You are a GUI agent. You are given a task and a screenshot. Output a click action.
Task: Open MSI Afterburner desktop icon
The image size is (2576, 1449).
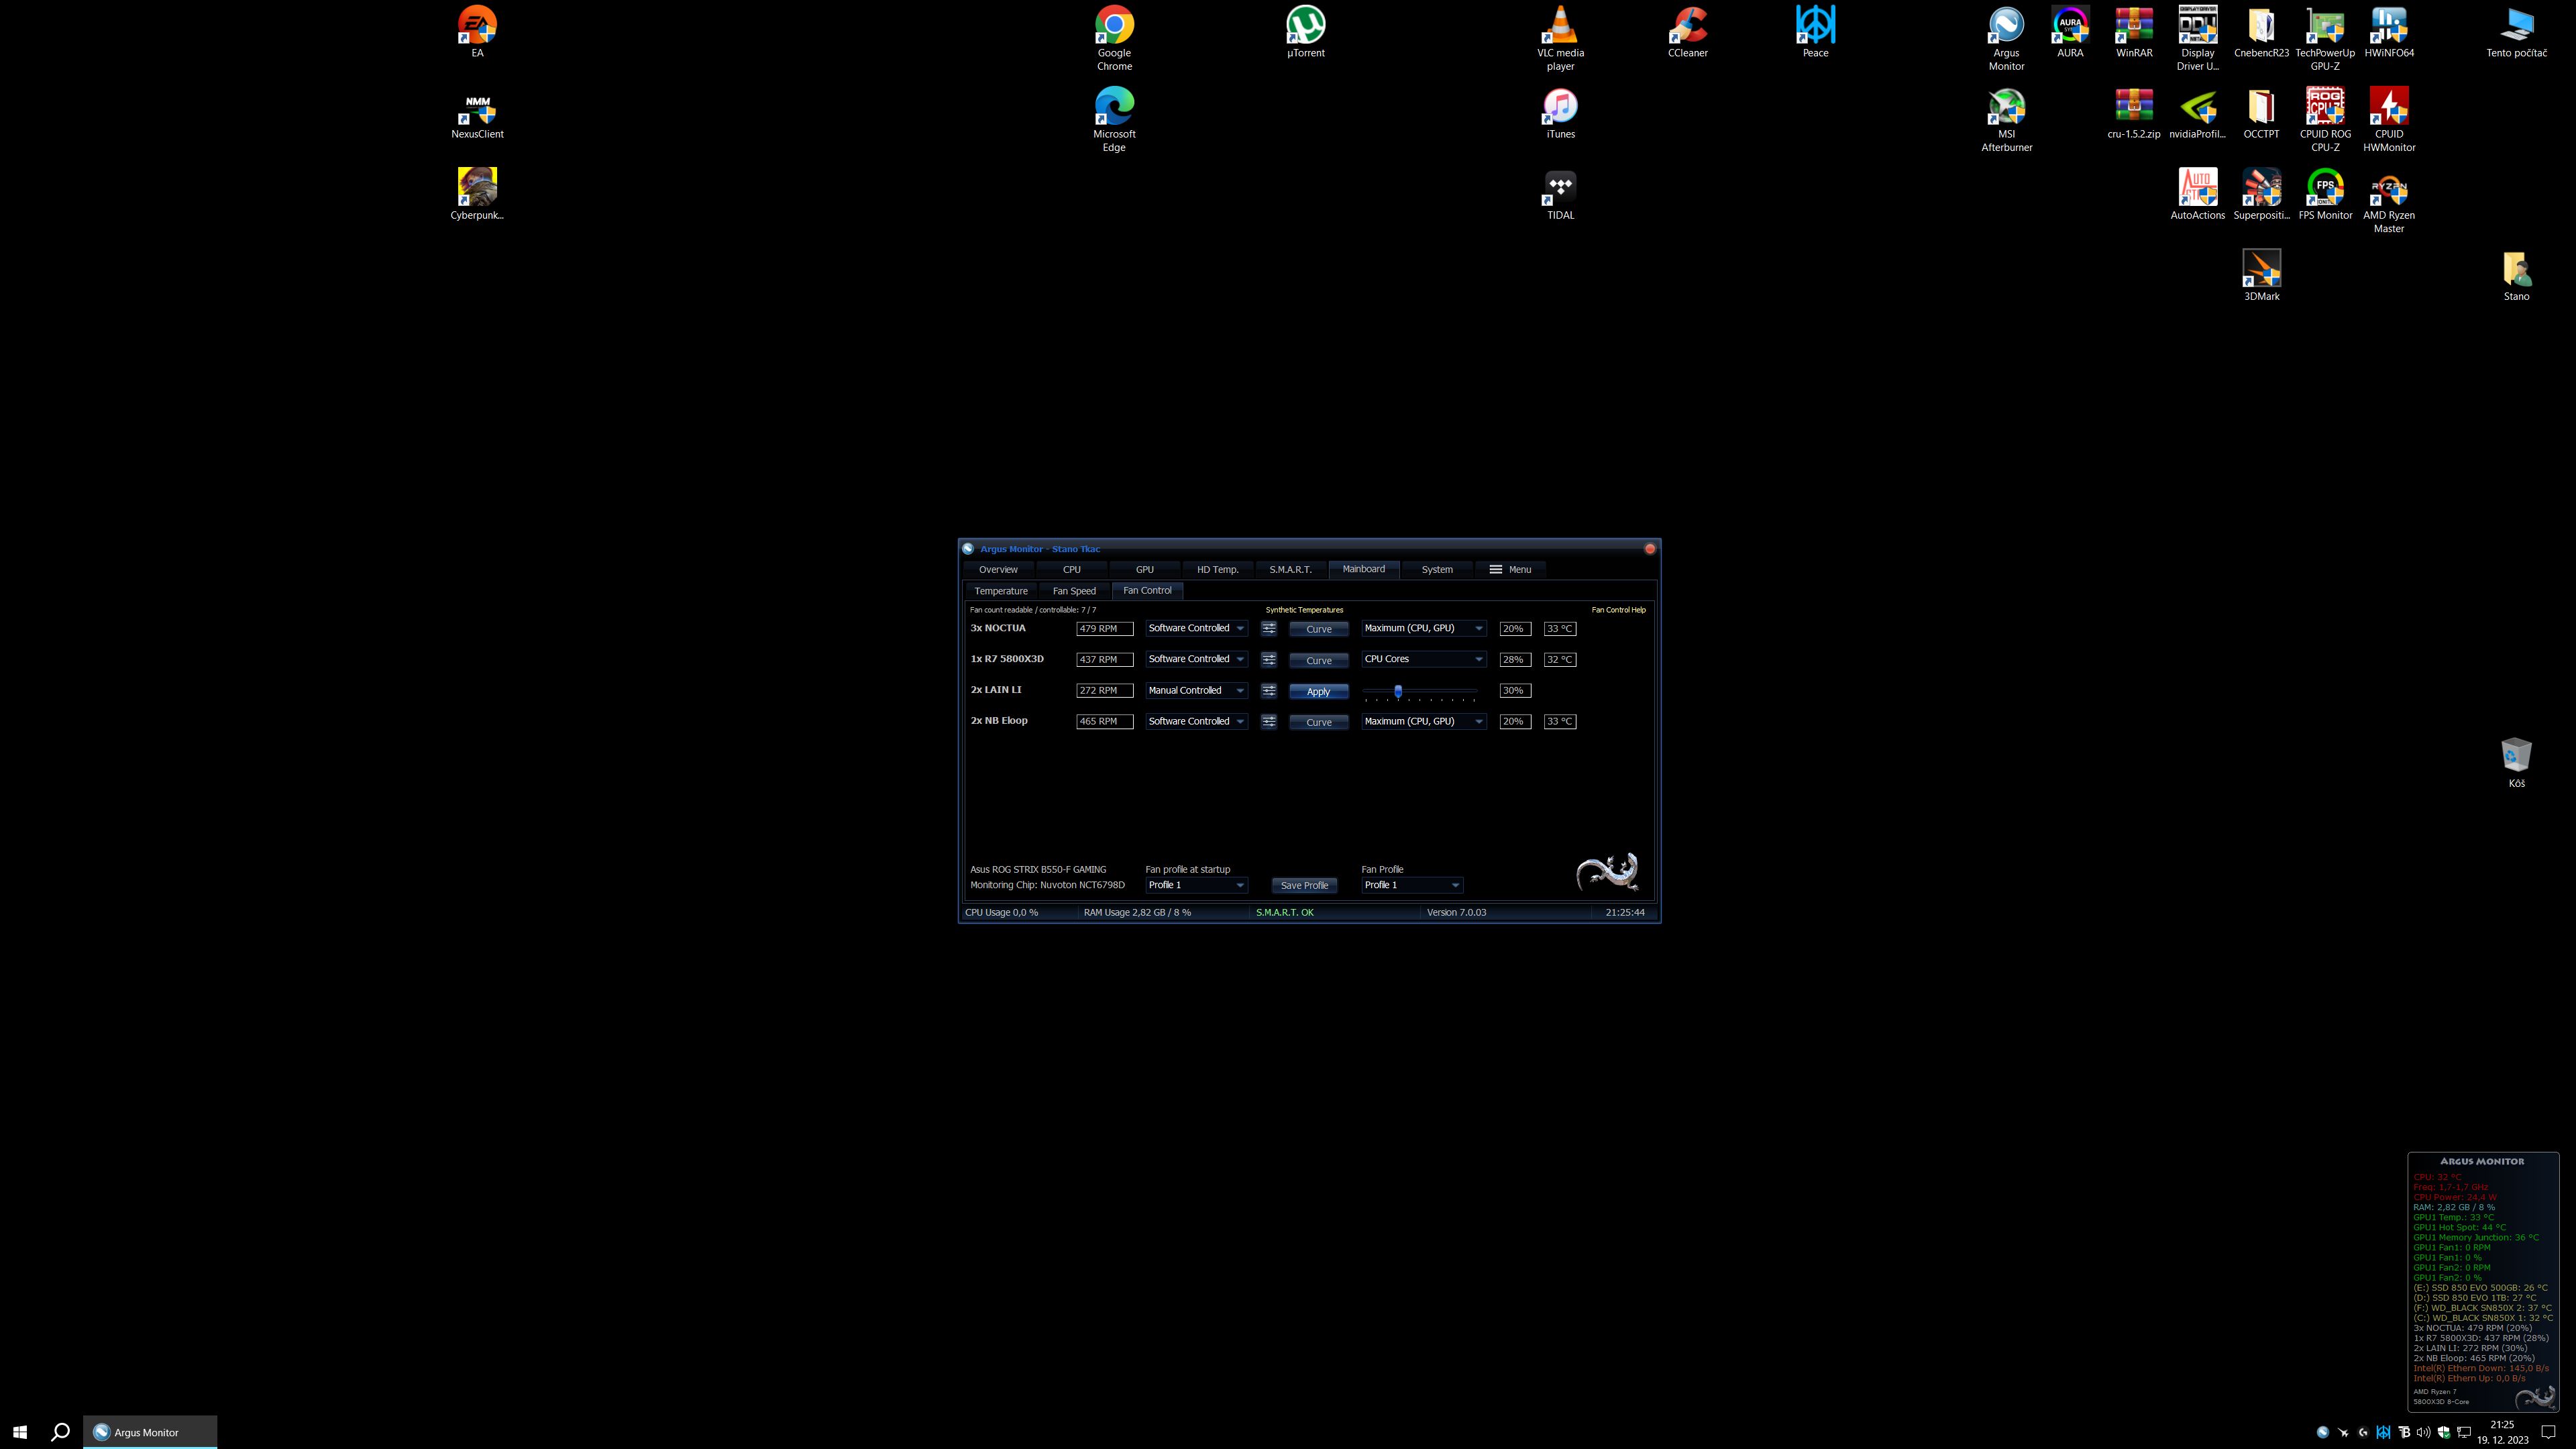pyautogui.click(x=2006, y=106)
